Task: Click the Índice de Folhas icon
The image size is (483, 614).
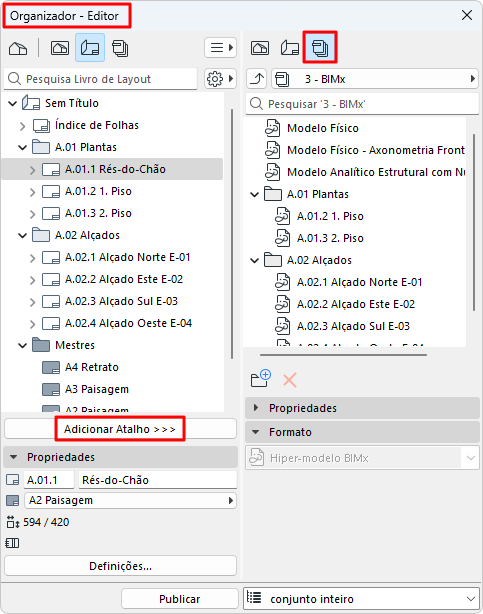Action: pyautogui.click(x=41, y=126)
